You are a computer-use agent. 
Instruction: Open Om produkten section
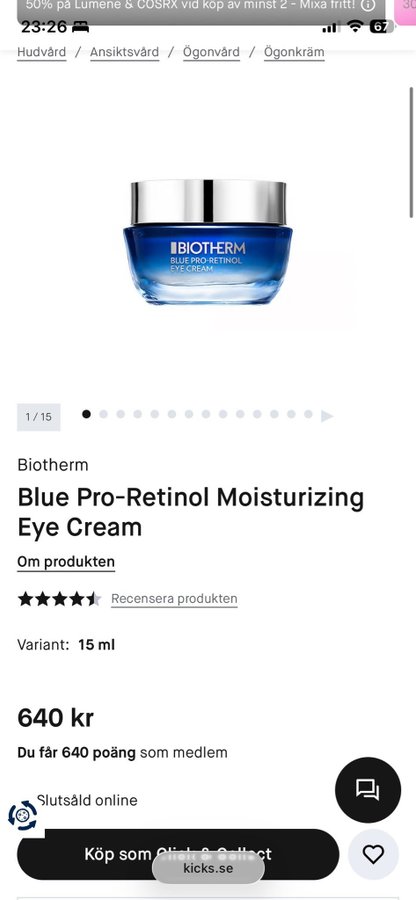(66, 562)
